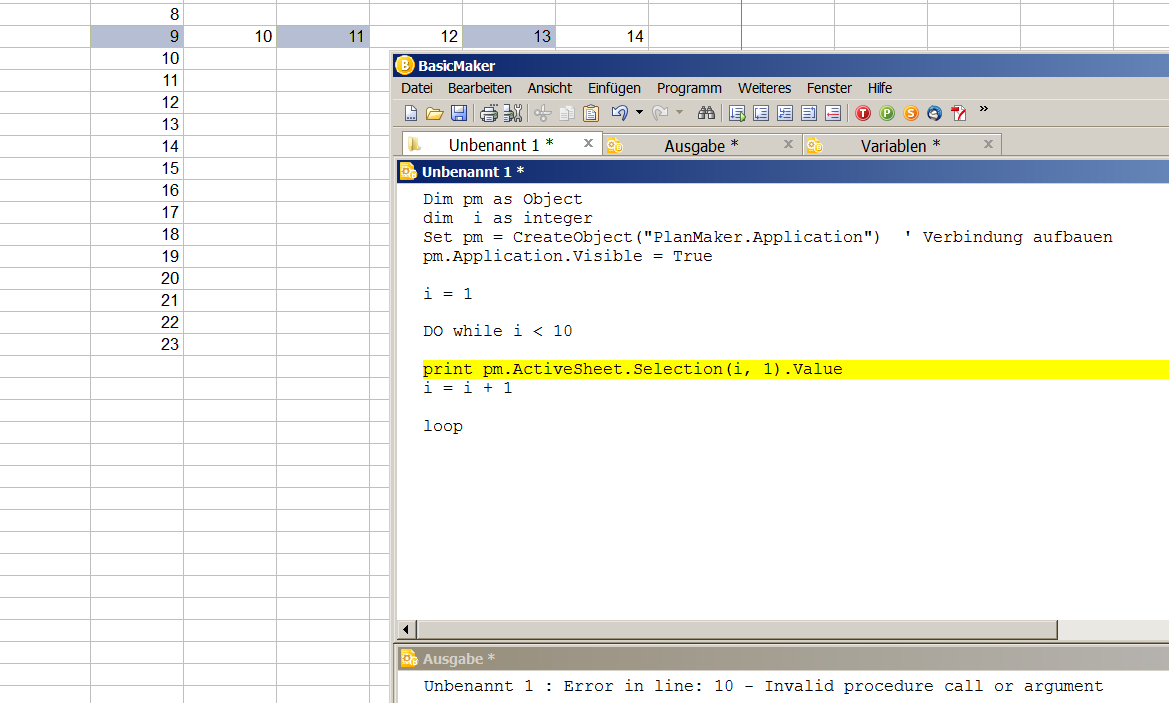Close the Ausgabe tab
Screen dimensions: 1169x703
[788, 144]
